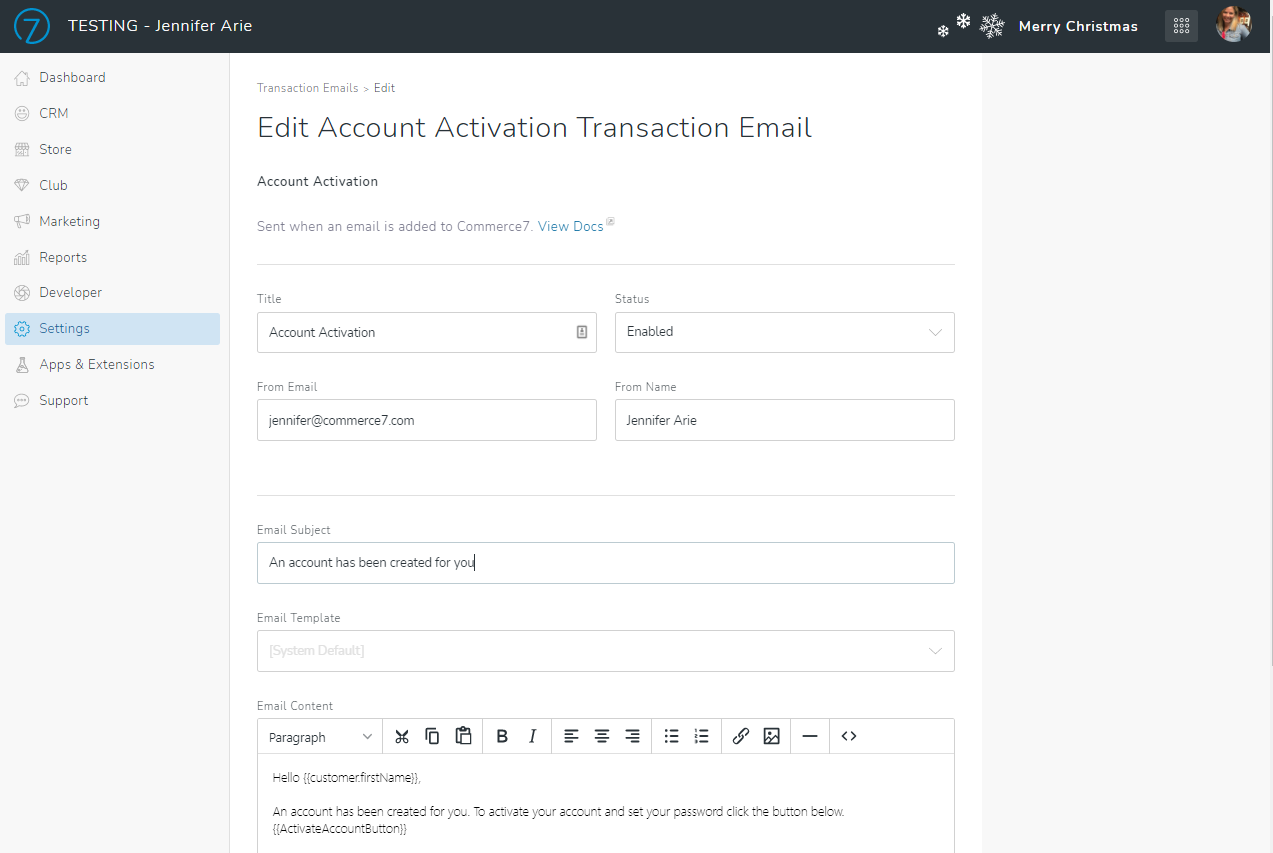Toggle bold formatting in the email editor
The height and width of the screenshot is (853, 1273).
point(501,736)
